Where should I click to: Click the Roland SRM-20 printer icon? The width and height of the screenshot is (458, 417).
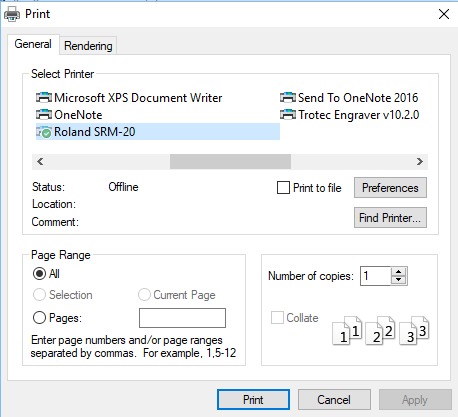point(44,132)
